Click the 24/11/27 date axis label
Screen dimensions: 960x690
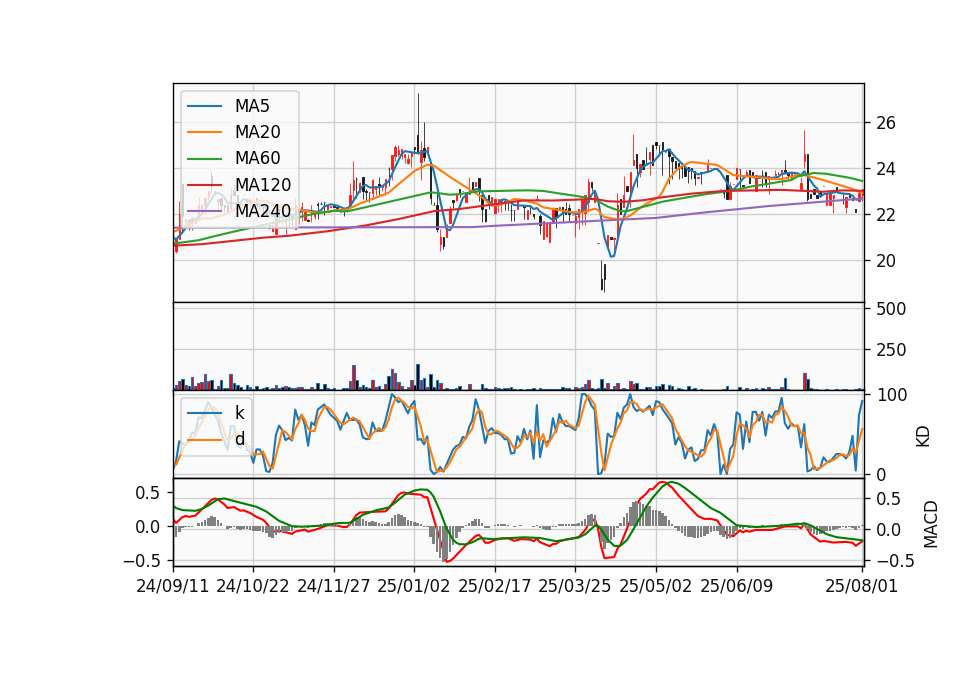tap(334, 586)
